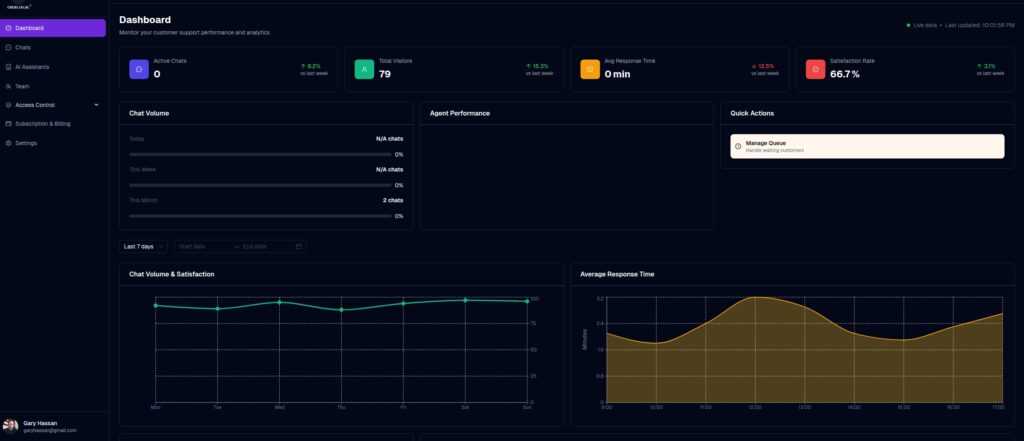1024x441 pixels.
Task: Go to Chats in the sidebar
Action: (x=53, y=48)
